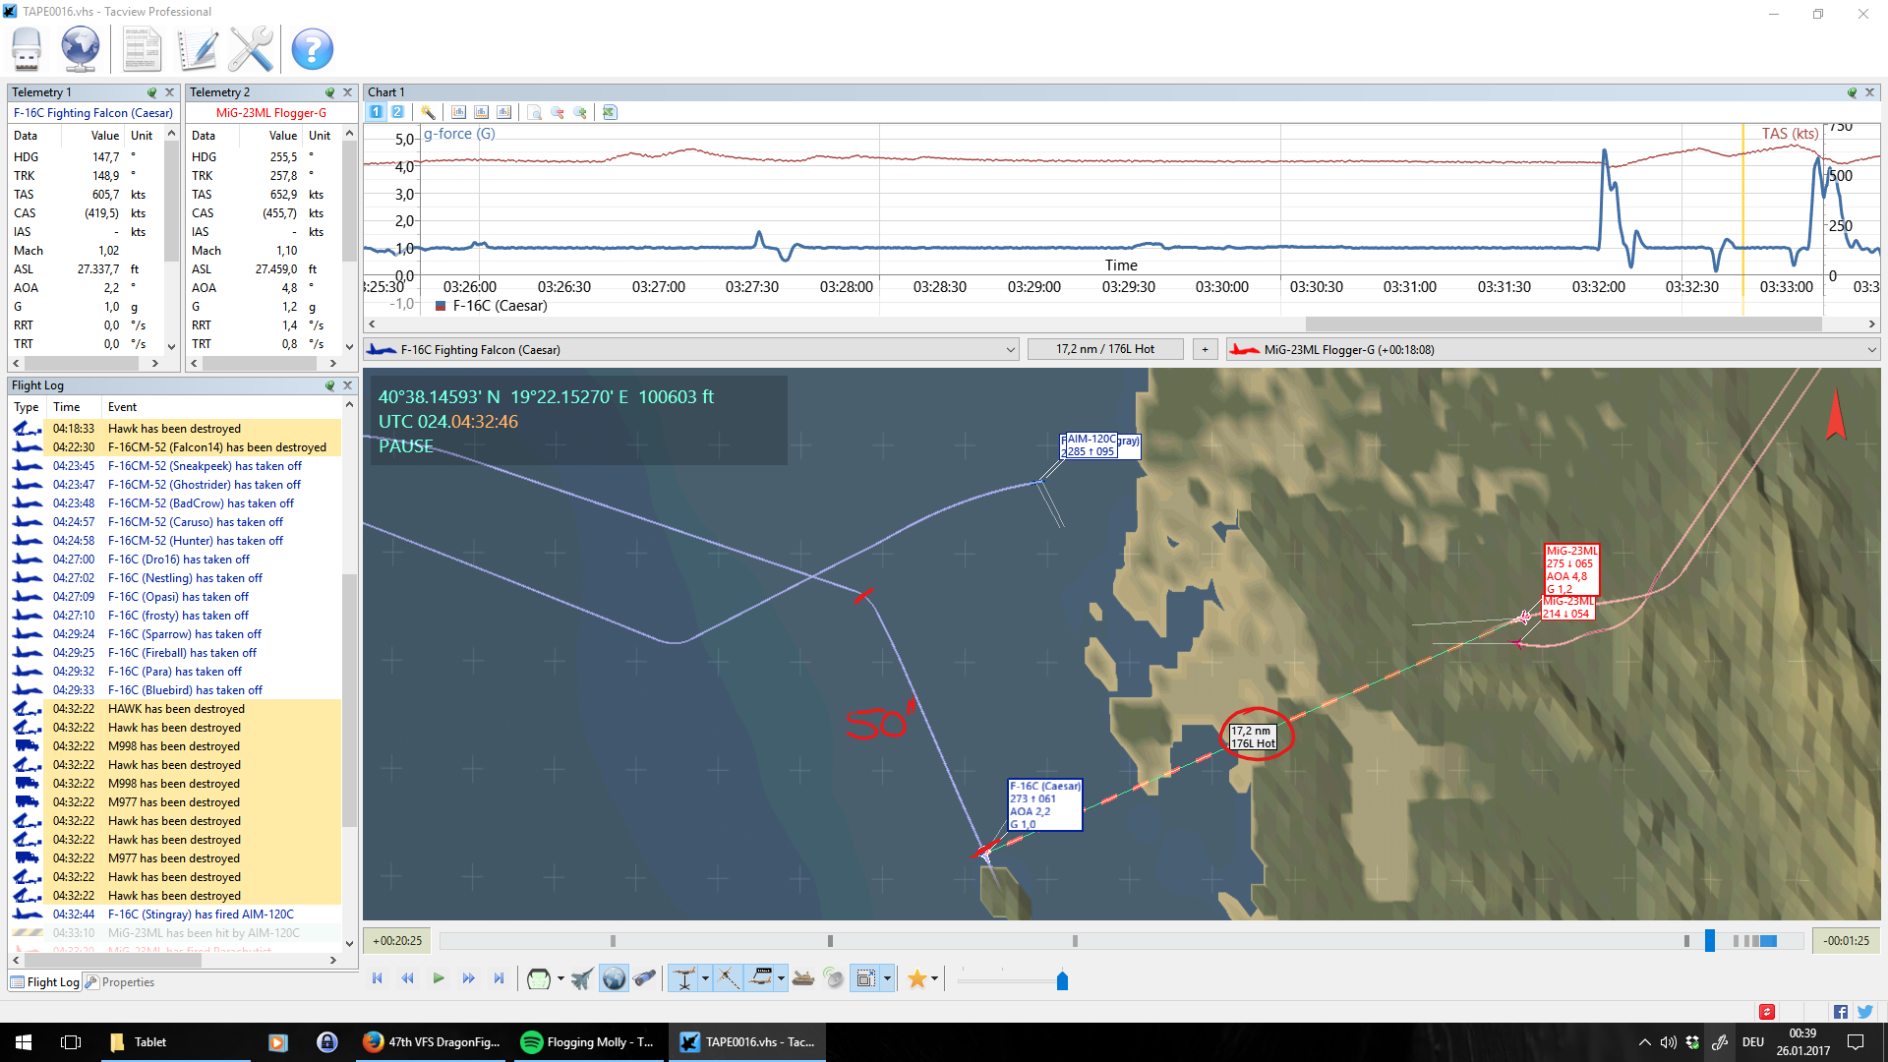Screen dimensions: 1888x1062
Task: Click the telescope view icon
Action: coord(645,979)
